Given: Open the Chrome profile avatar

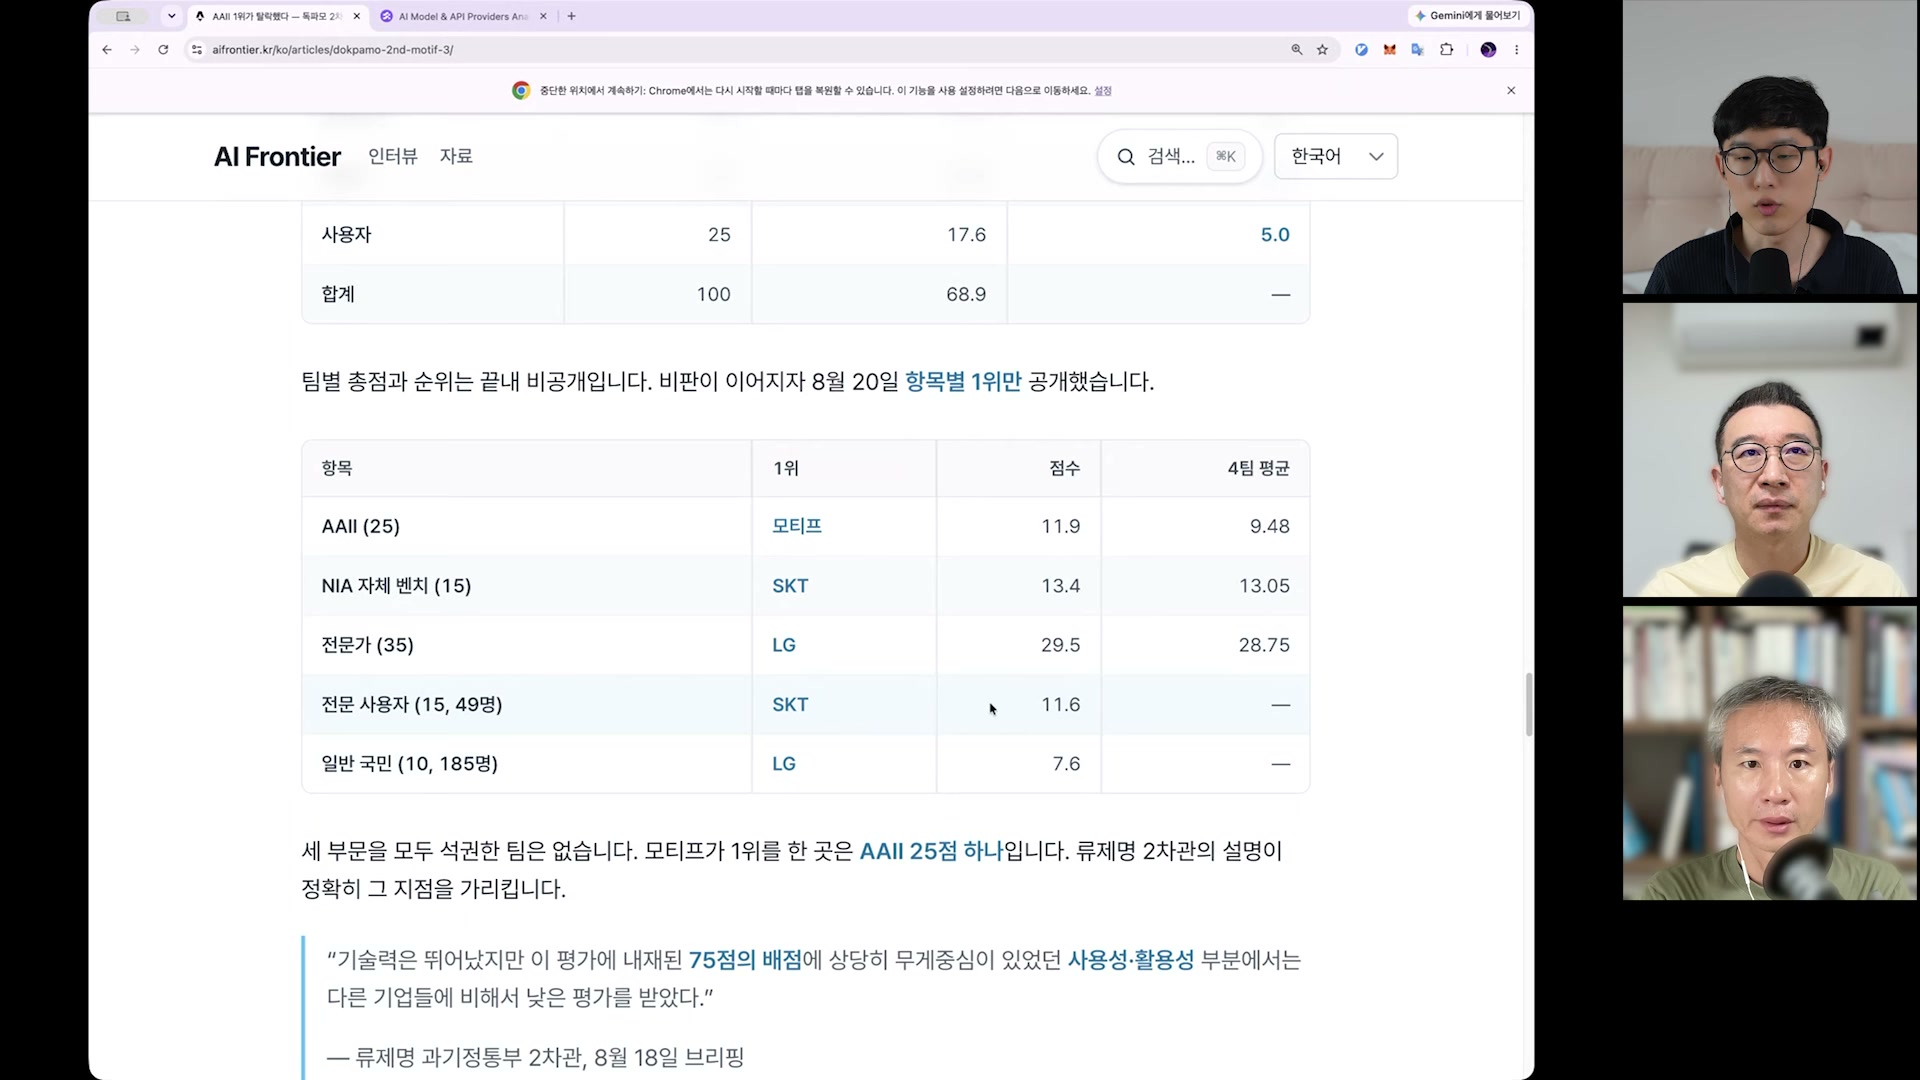Looking at the screenshot, I should (x=1488, y=49).
